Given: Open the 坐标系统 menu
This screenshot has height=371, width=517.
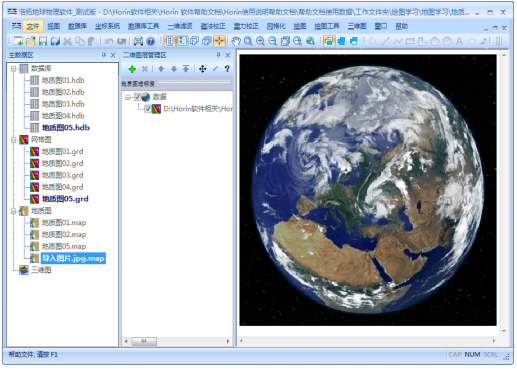Looking at the screenshot, I should (107, 26).
